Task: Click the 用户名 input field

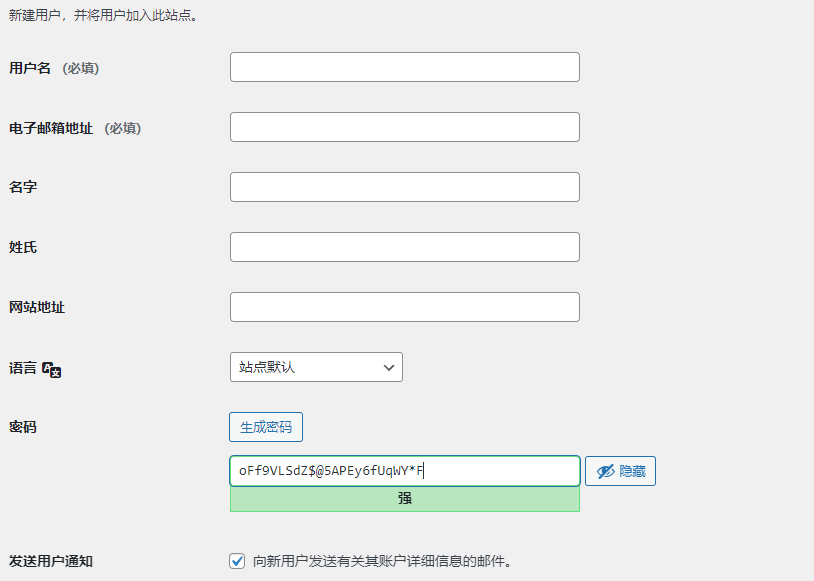Action: coord(404,67)
